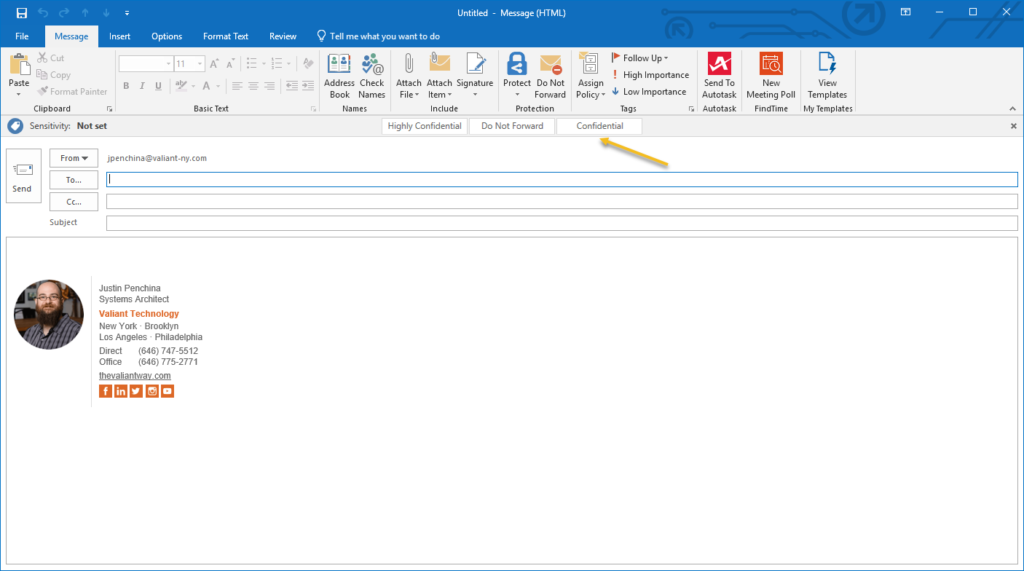Click the Do Not Forward ribbon icon
This screenshot has width=1024, height=571.
pos(550,76)
